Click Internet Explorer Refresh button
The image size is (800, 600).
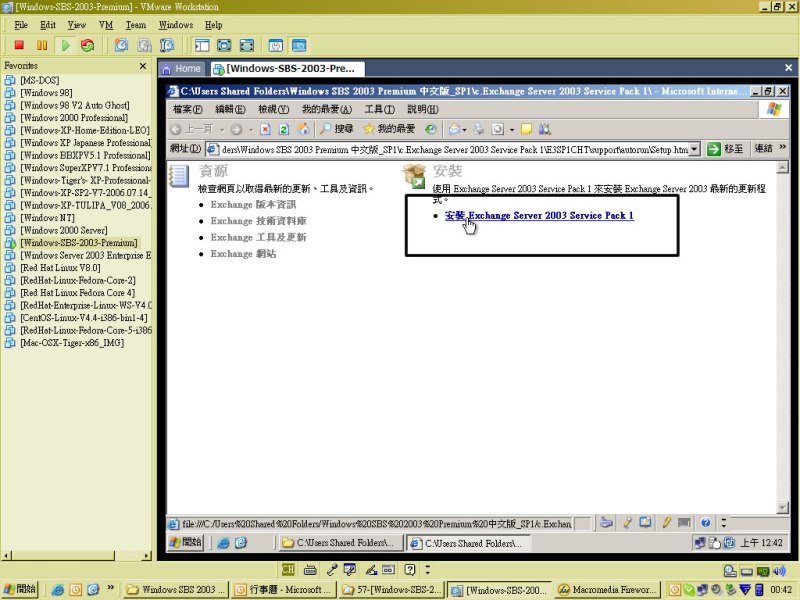(284, 130)
